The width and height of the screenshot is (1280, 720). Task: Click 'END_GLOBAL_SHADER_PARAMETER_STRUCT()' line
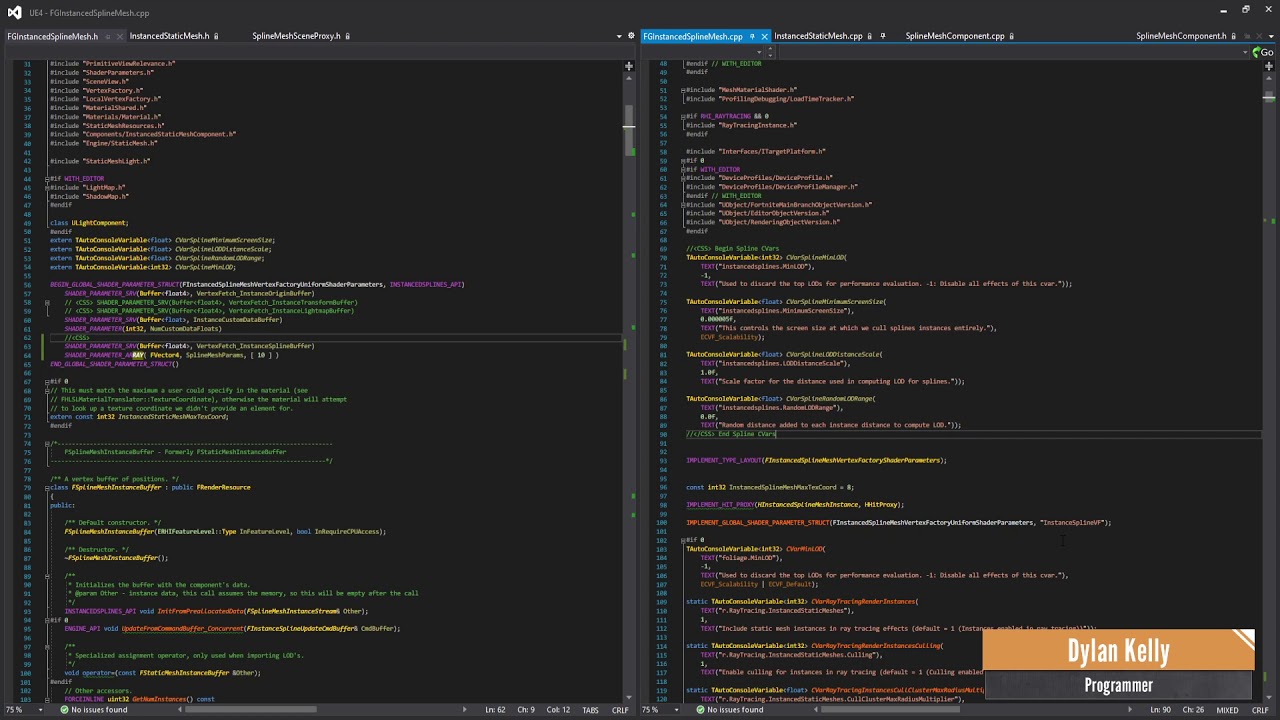114,364
